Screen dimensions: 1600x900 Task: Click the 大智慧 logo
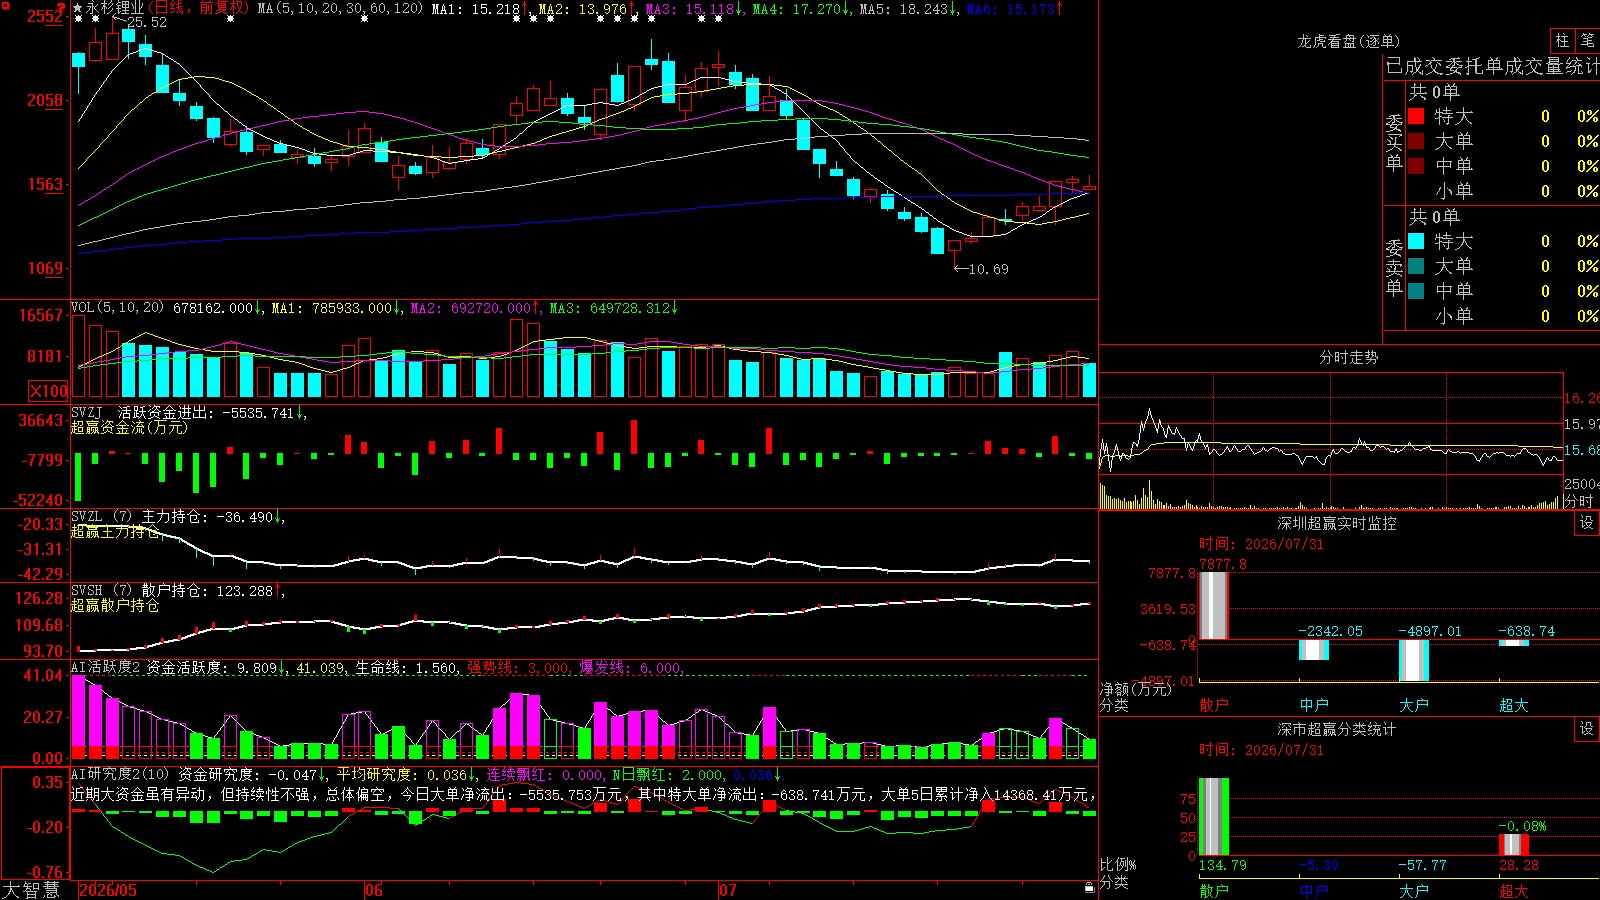coord(31,890)
